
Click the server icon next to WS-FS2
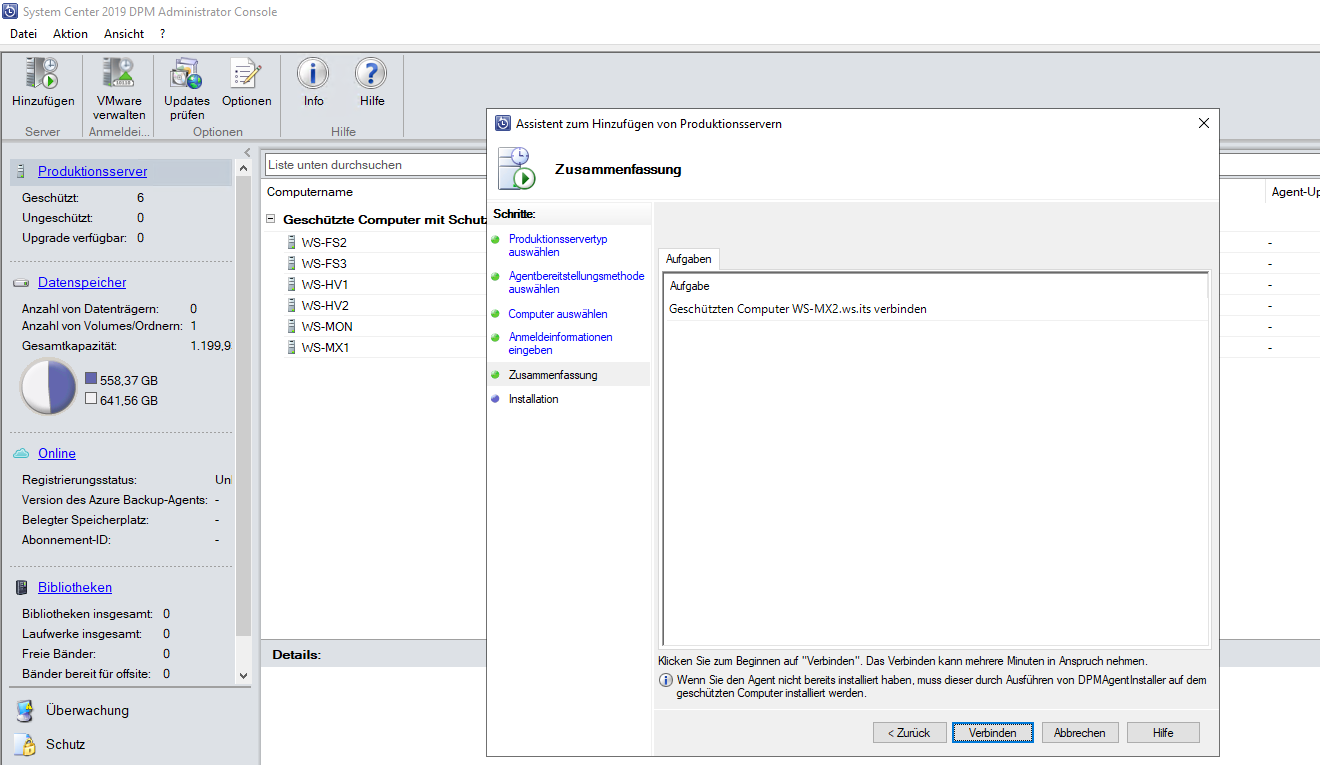[x=292, y=242]
